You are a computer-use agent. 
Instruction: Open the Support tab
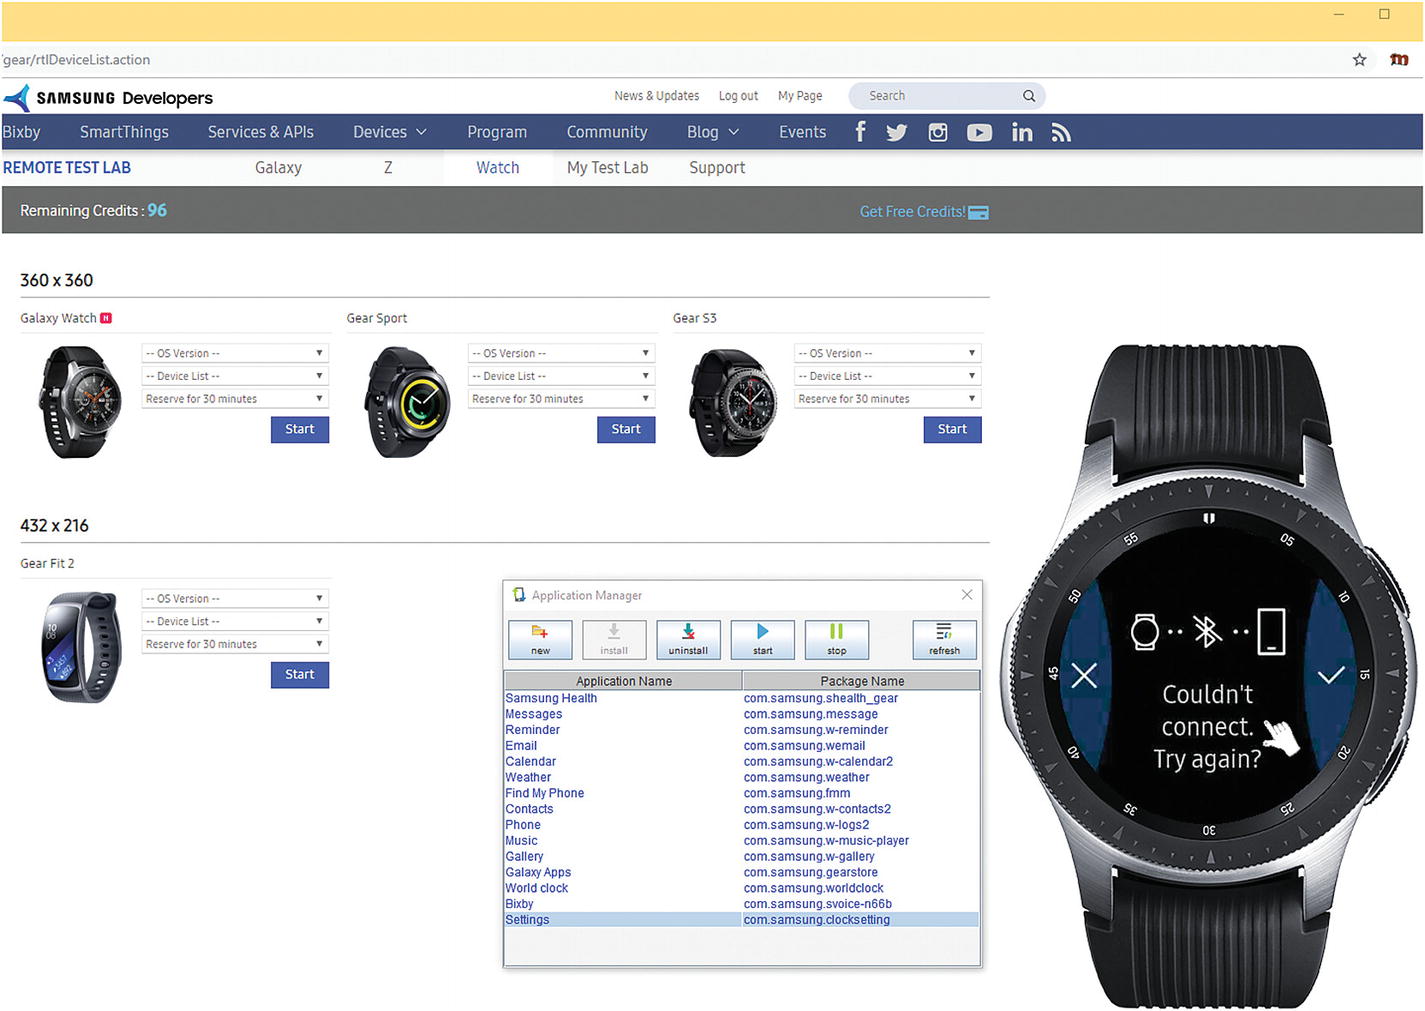coord(717,168)
